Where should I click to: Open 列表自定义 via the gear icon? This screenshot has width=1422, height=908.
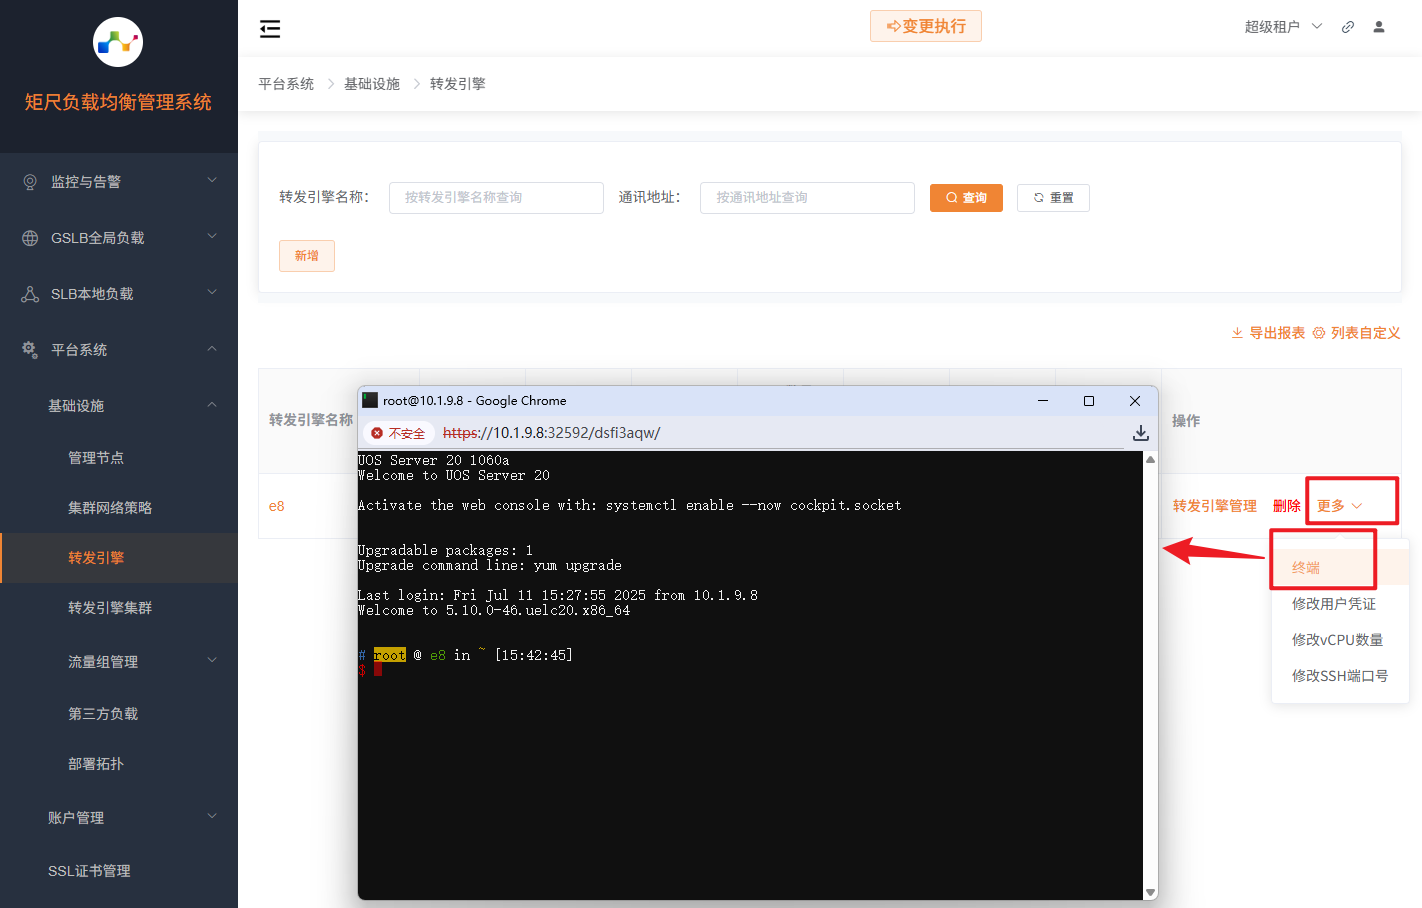[x=1317, y=333]
